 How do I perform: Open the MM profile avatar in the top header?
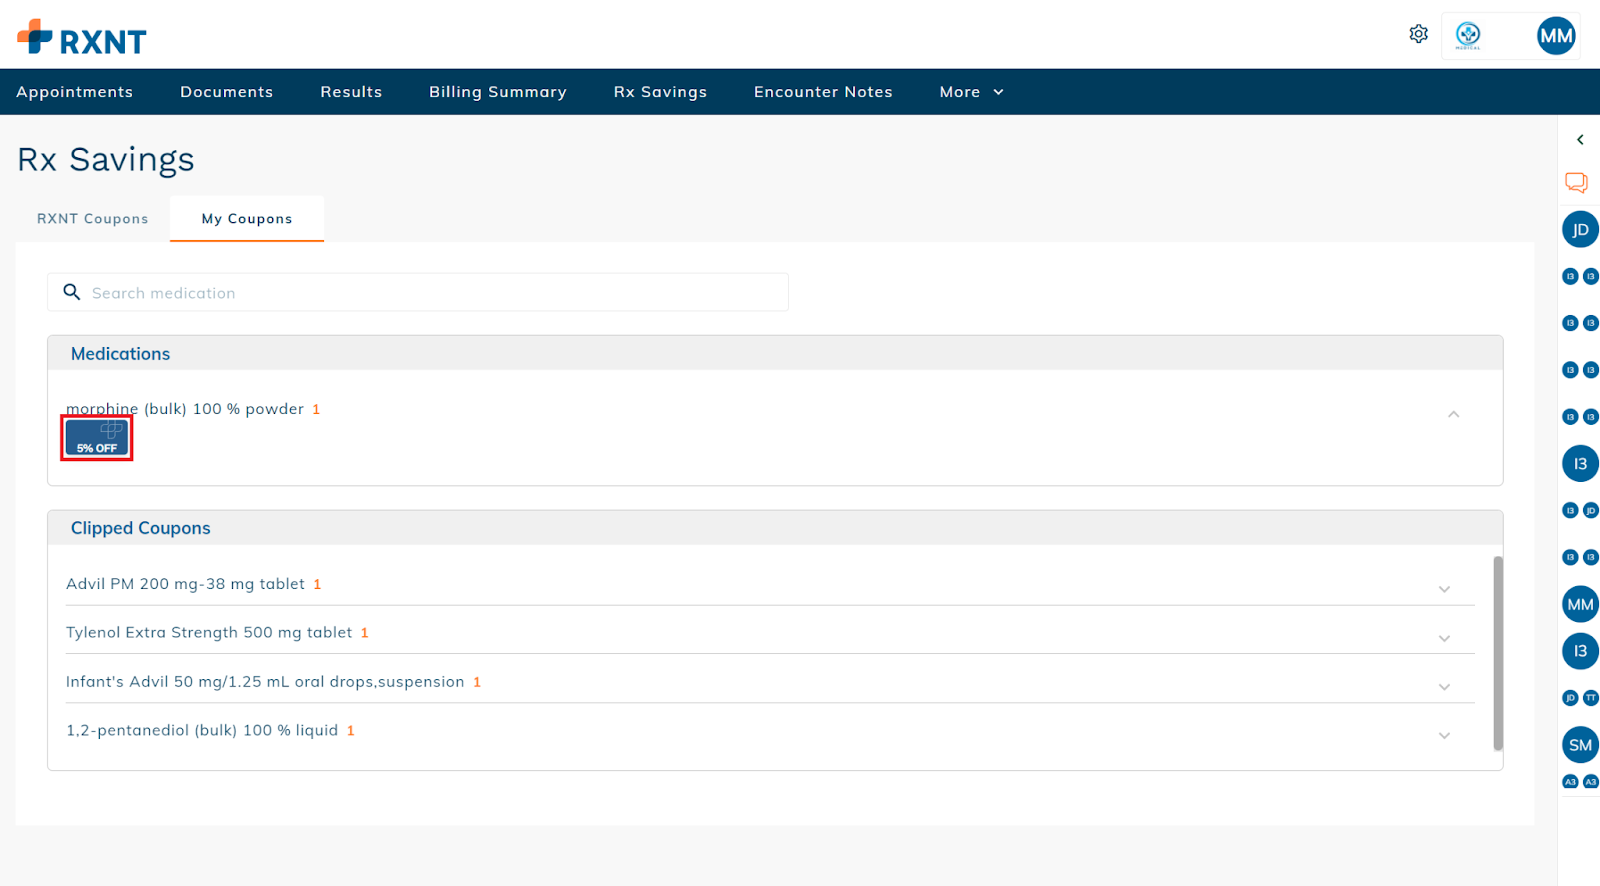[1556, 36]
